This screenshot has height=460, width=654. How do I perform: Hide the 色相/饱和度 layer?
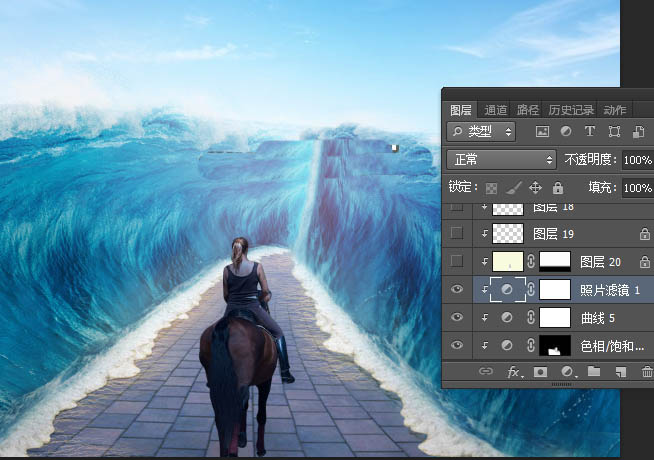pyautogui.click(x=457, y=345)
